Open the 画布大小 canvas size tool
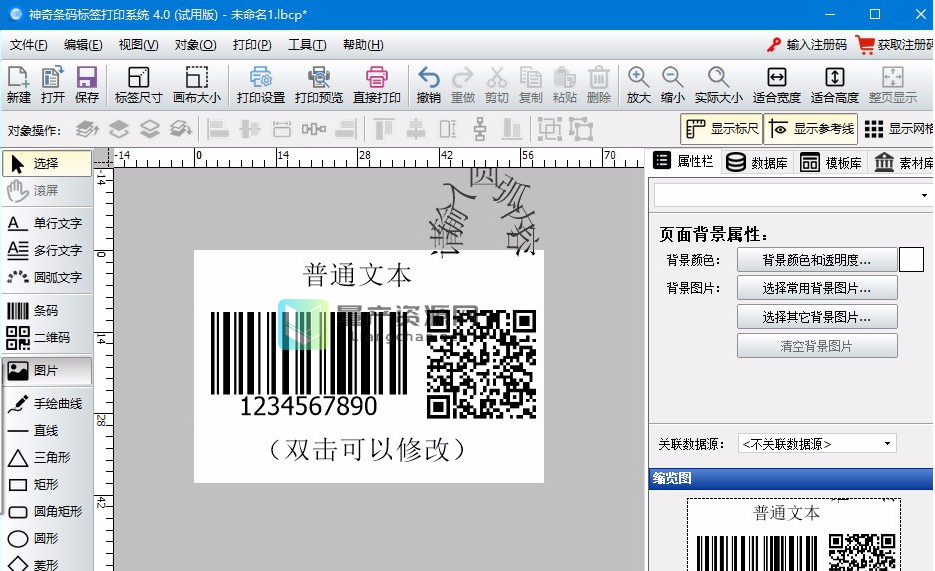This screenshot has height=571, width=935. [x=197, y=85]
